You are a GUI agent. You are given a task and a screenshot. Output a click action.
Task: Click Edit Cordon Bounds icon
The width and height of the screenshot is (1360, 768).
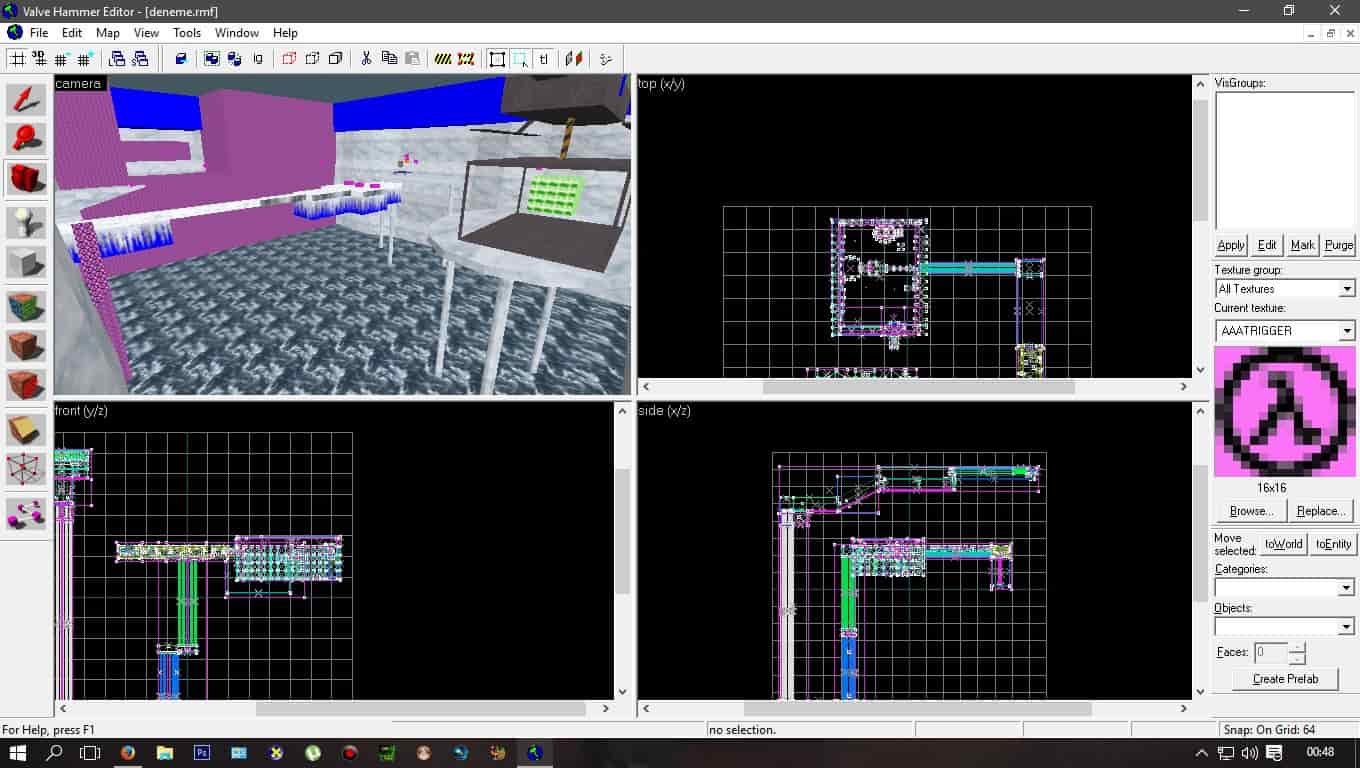466,59
